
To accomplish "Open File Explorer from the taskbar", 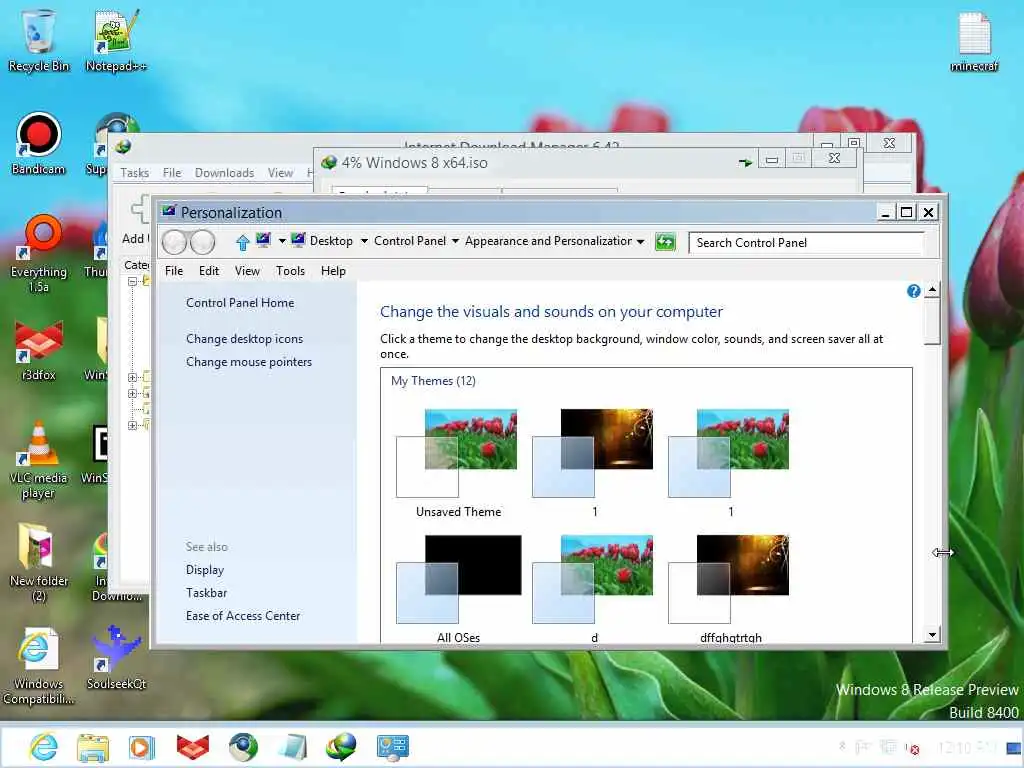I will pos(93,746).
